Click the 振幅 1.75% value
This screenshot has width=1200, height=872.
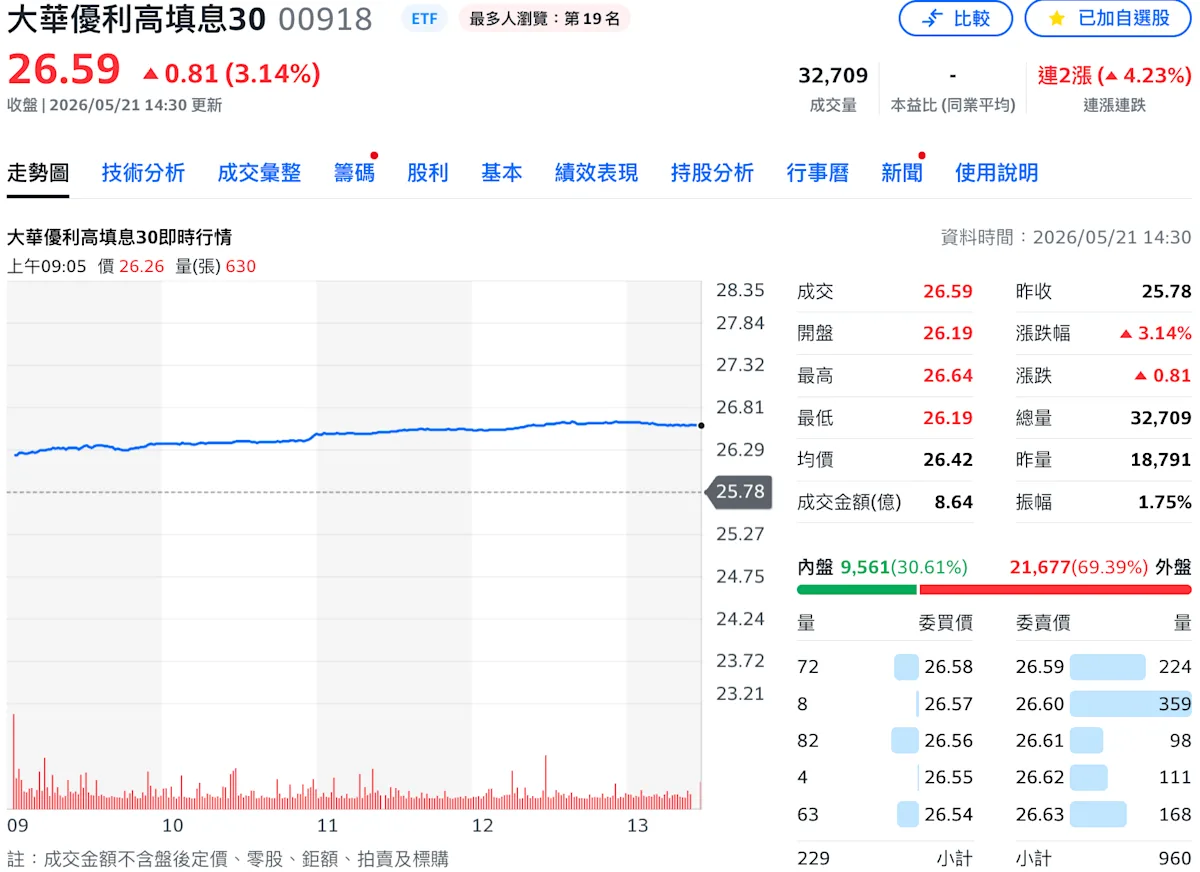[1165, 502]
